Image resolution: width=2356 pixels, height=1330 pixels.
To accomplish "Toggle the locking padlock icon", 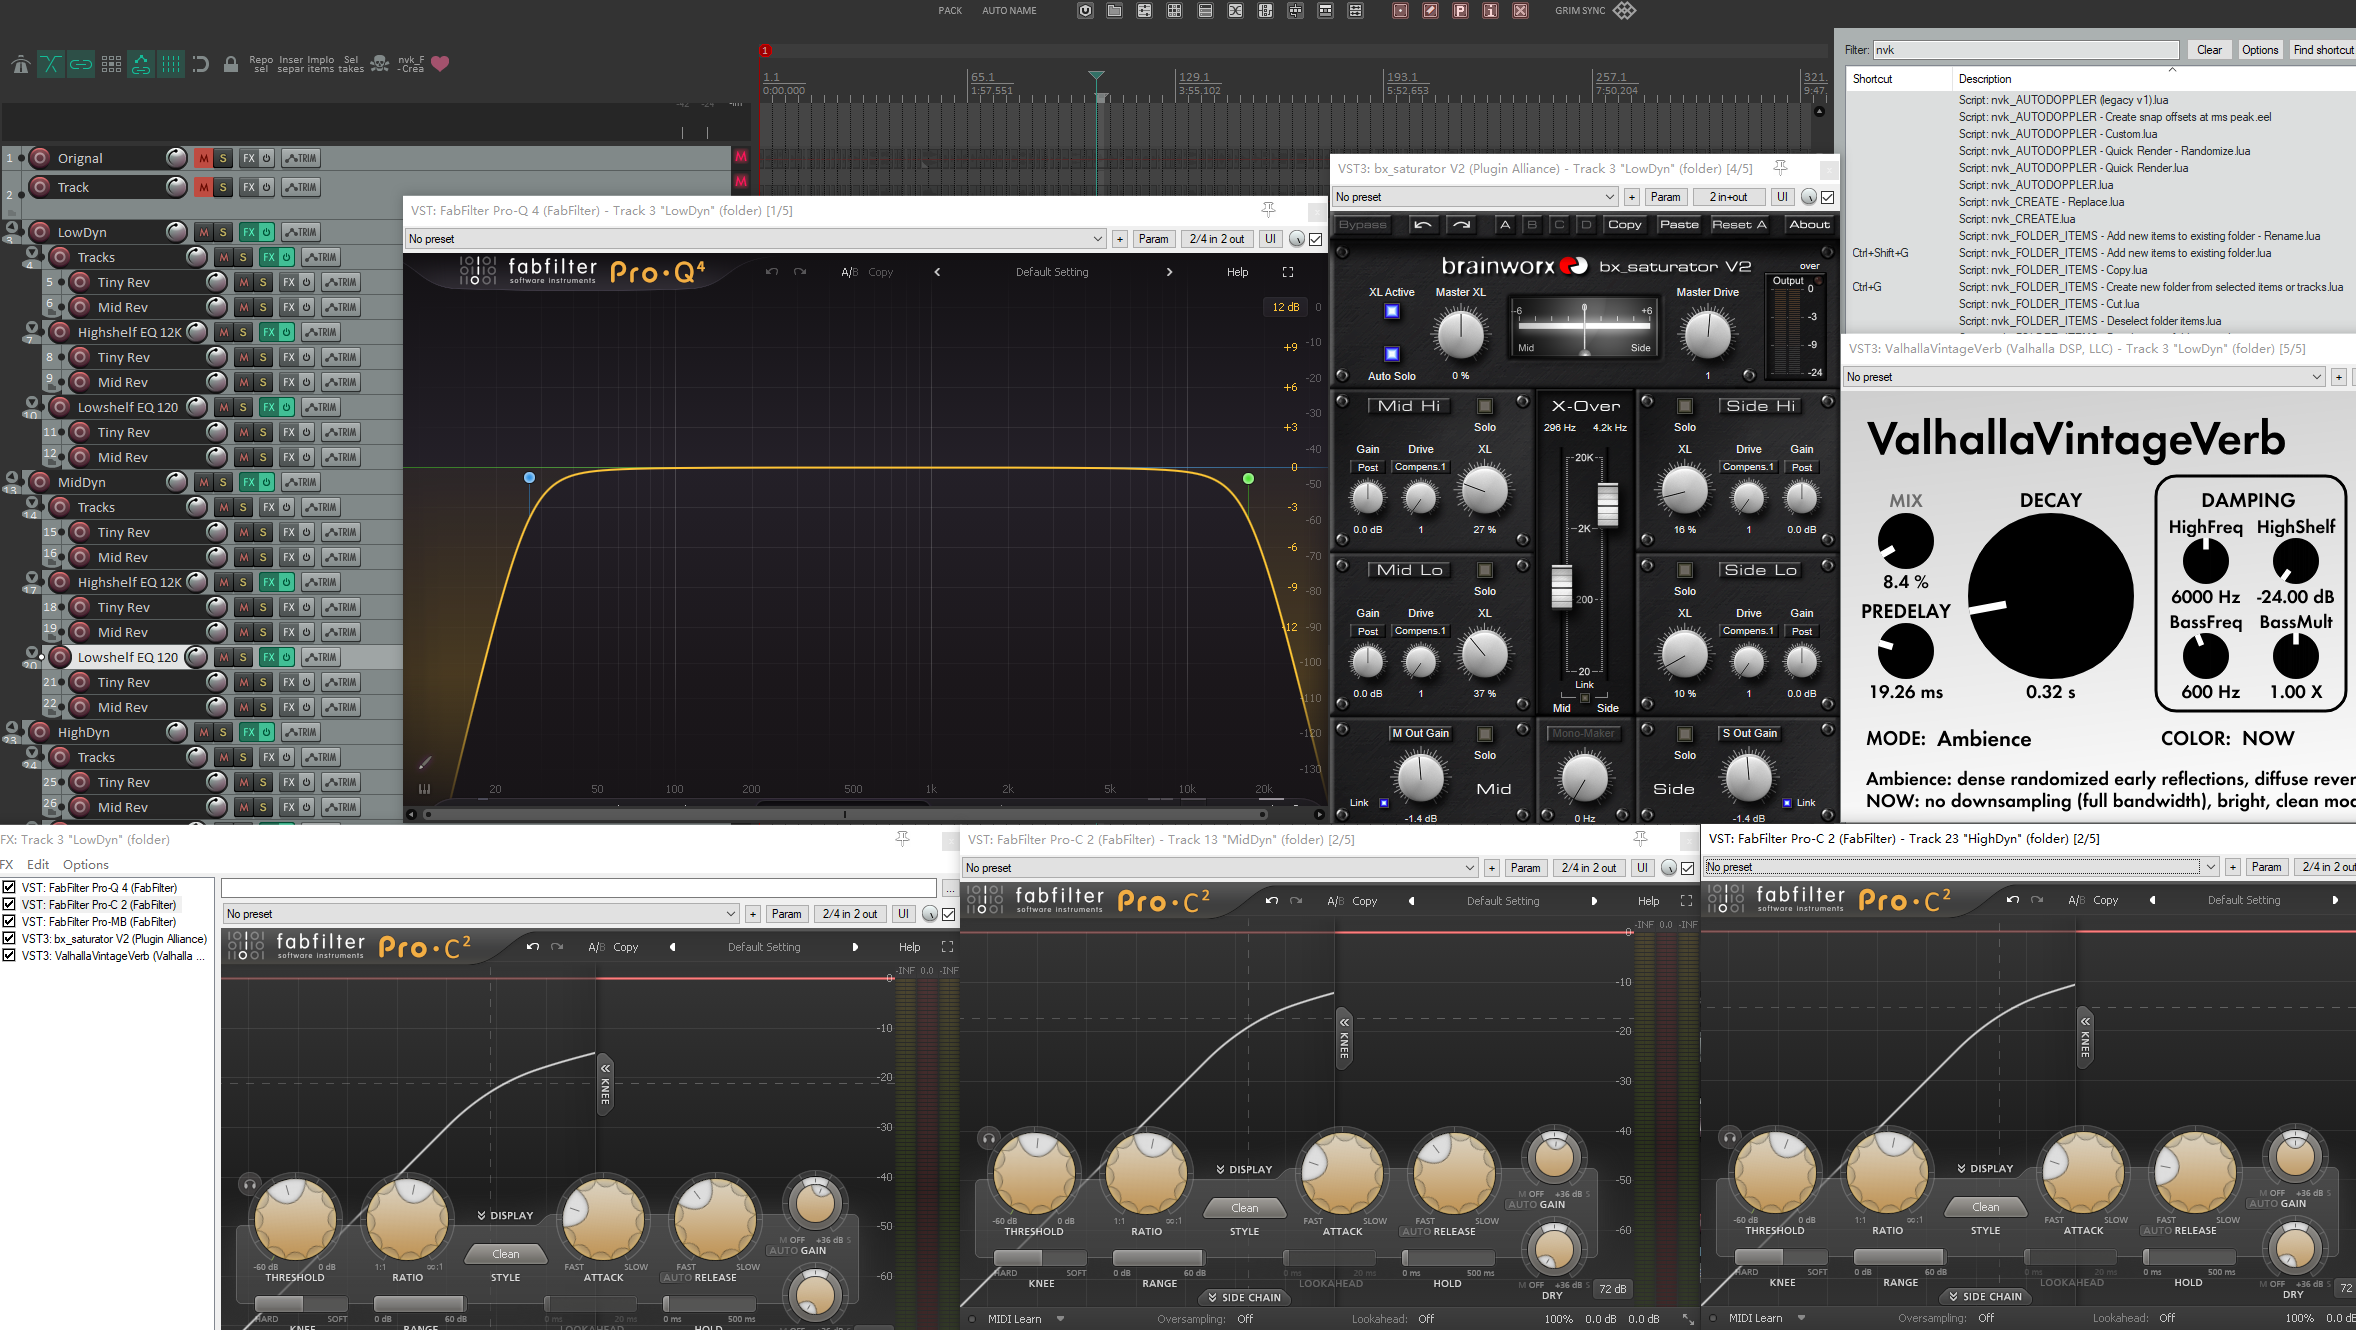I will [230, 64].
